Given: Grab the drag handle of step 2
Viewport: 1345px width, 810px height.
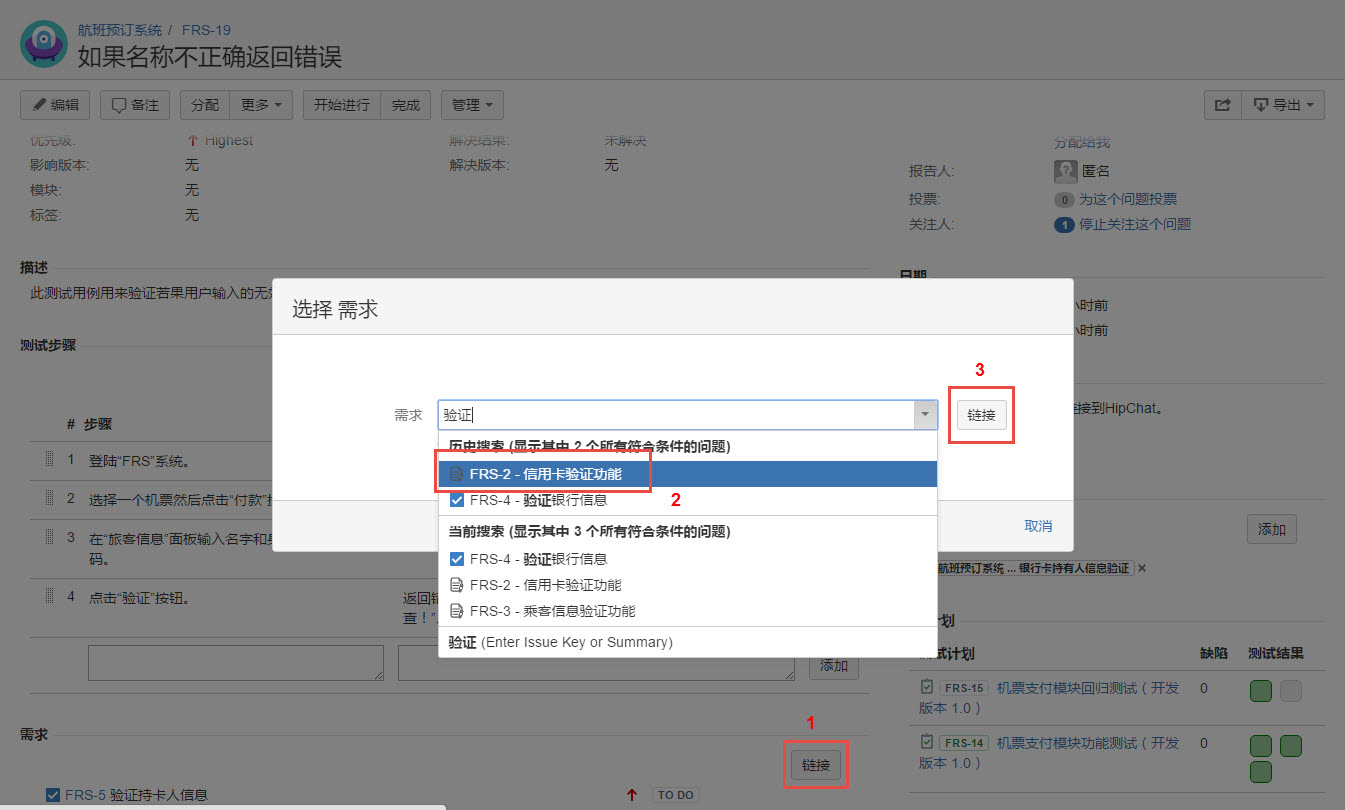Looking at the screenshot, I should 47,498.
